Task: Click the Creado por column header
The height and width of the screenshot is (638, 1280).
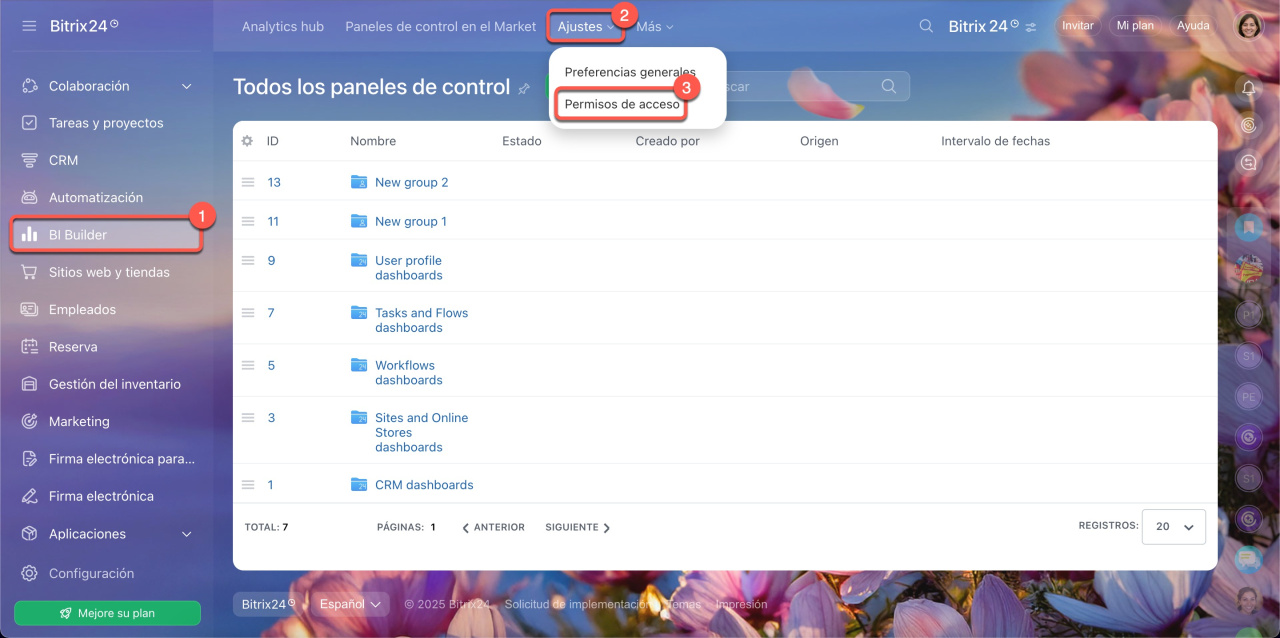Action: (668, 141)
